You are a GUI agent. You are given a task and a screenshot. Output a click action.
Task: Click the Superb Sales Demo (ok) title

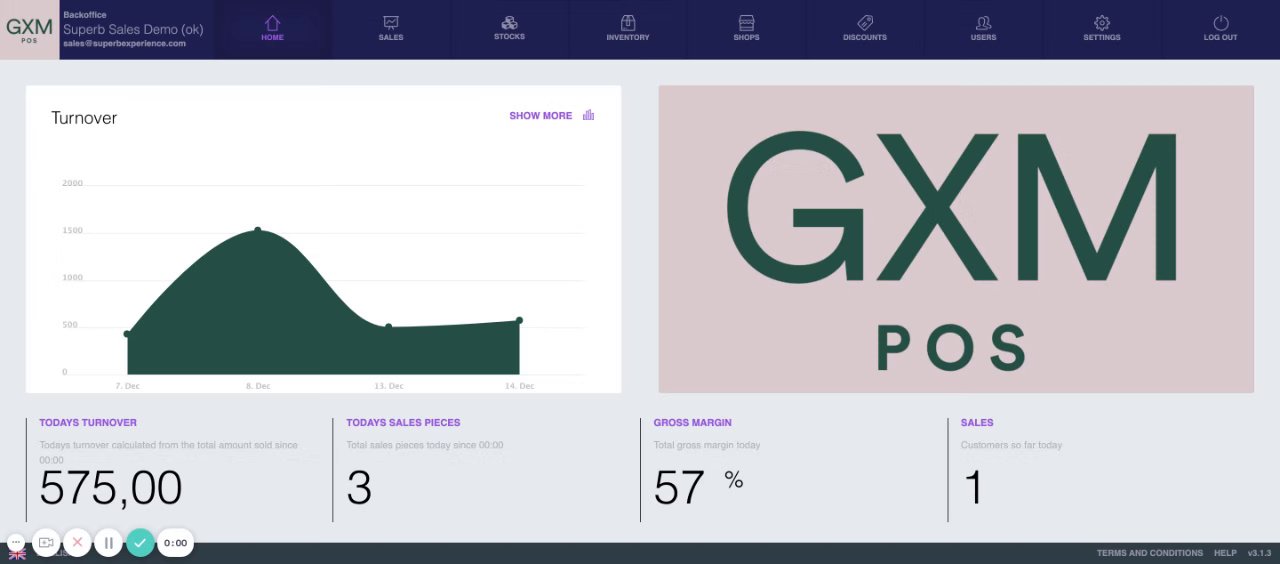click(x=133, y=29)
